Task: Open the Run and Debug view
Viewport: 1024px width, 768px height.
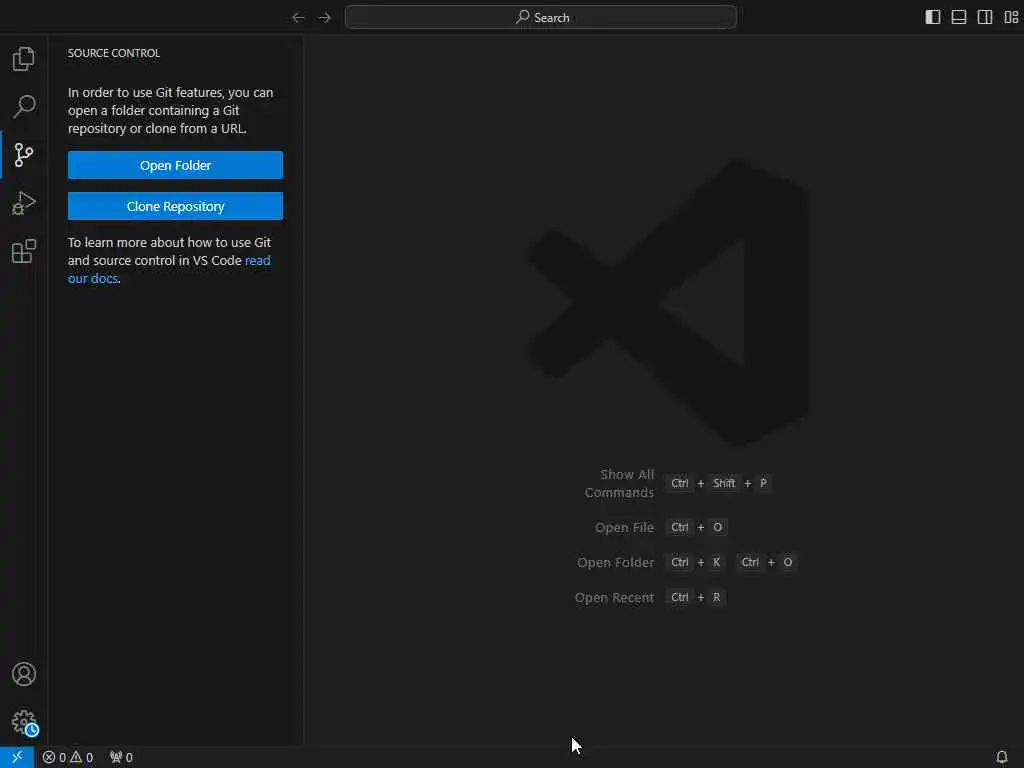Action: [x=24, y=203]
